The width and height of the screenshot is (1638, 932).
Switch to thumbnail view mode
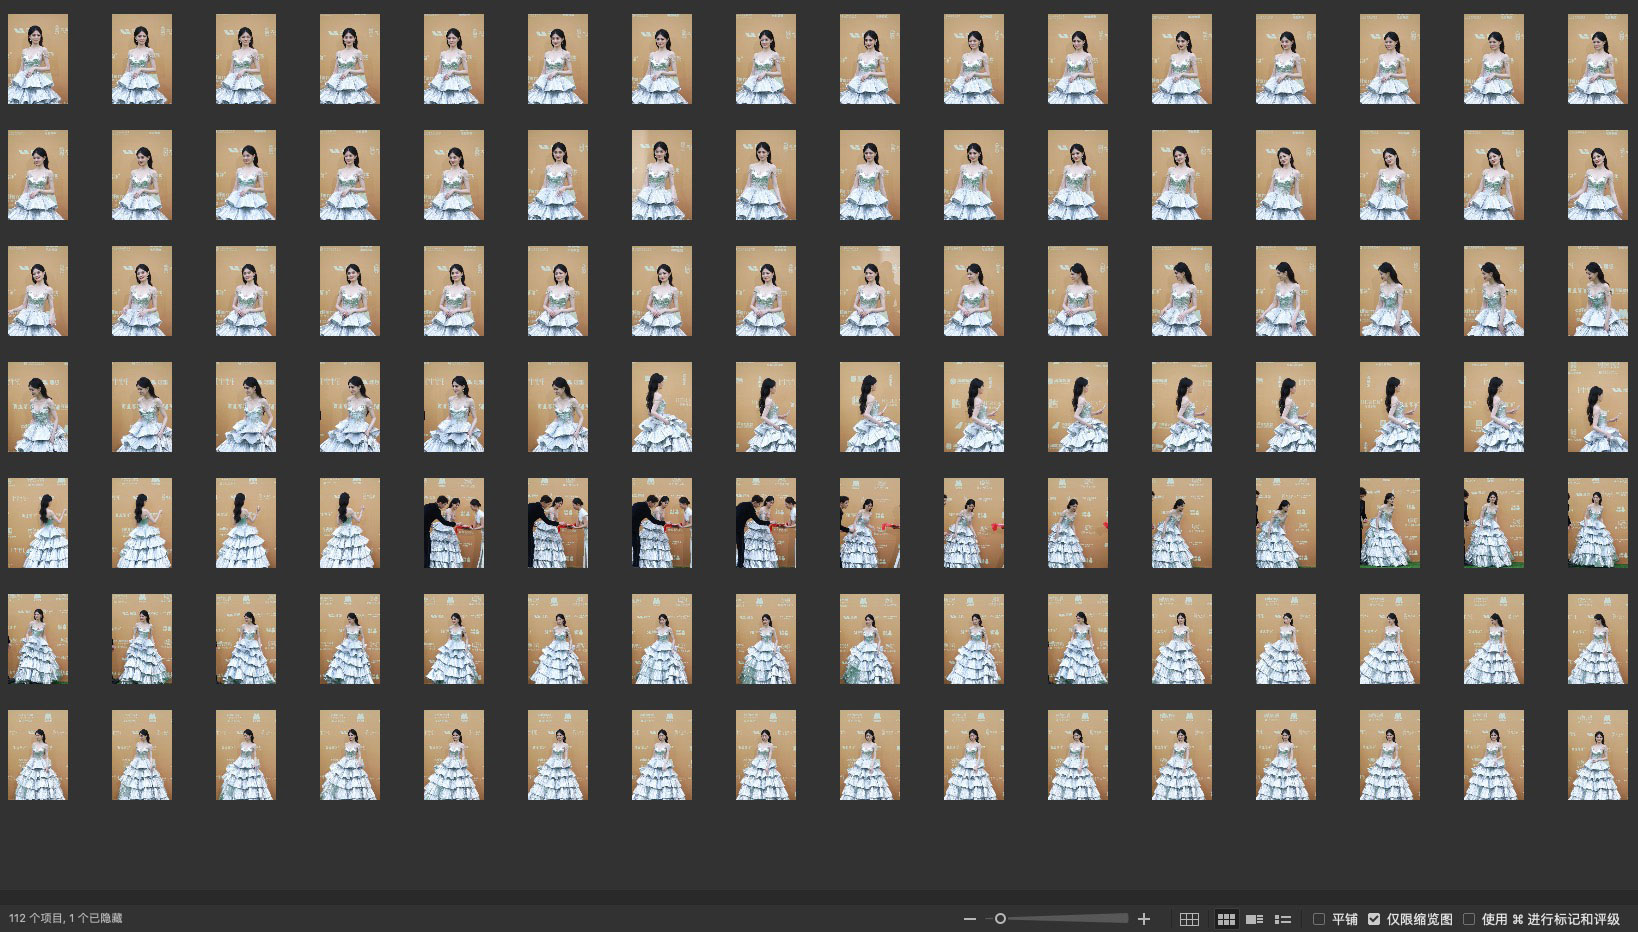click(x=1226, y=919)
